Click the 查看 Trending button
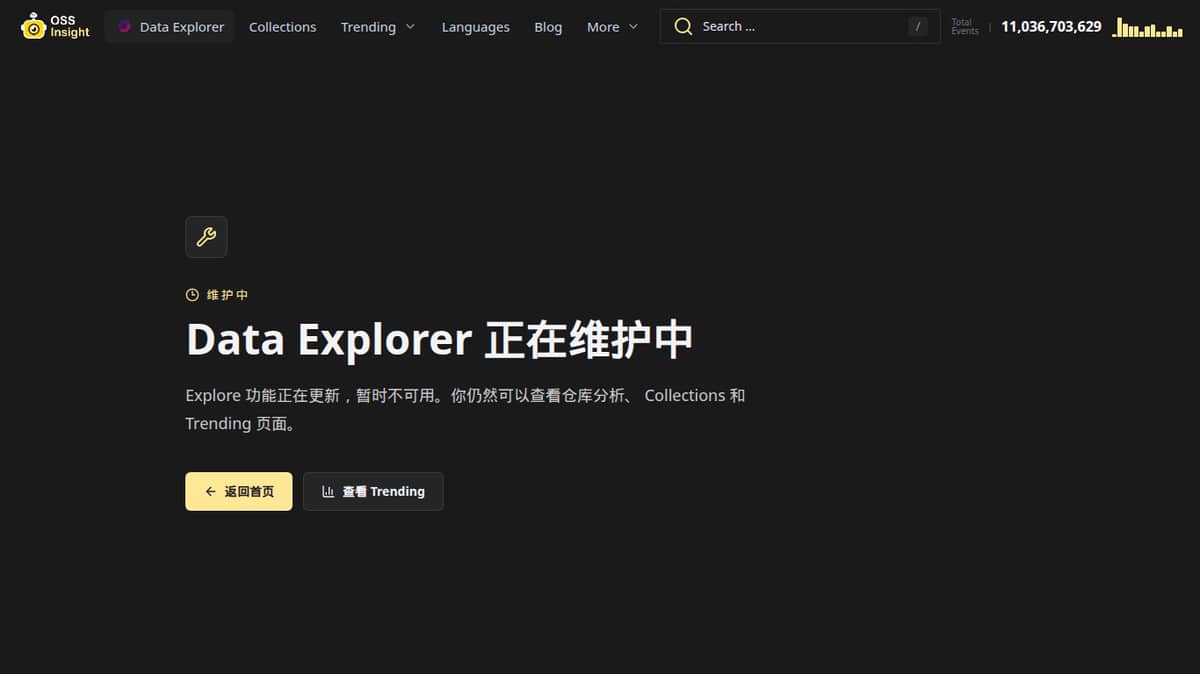 (373, 491)
